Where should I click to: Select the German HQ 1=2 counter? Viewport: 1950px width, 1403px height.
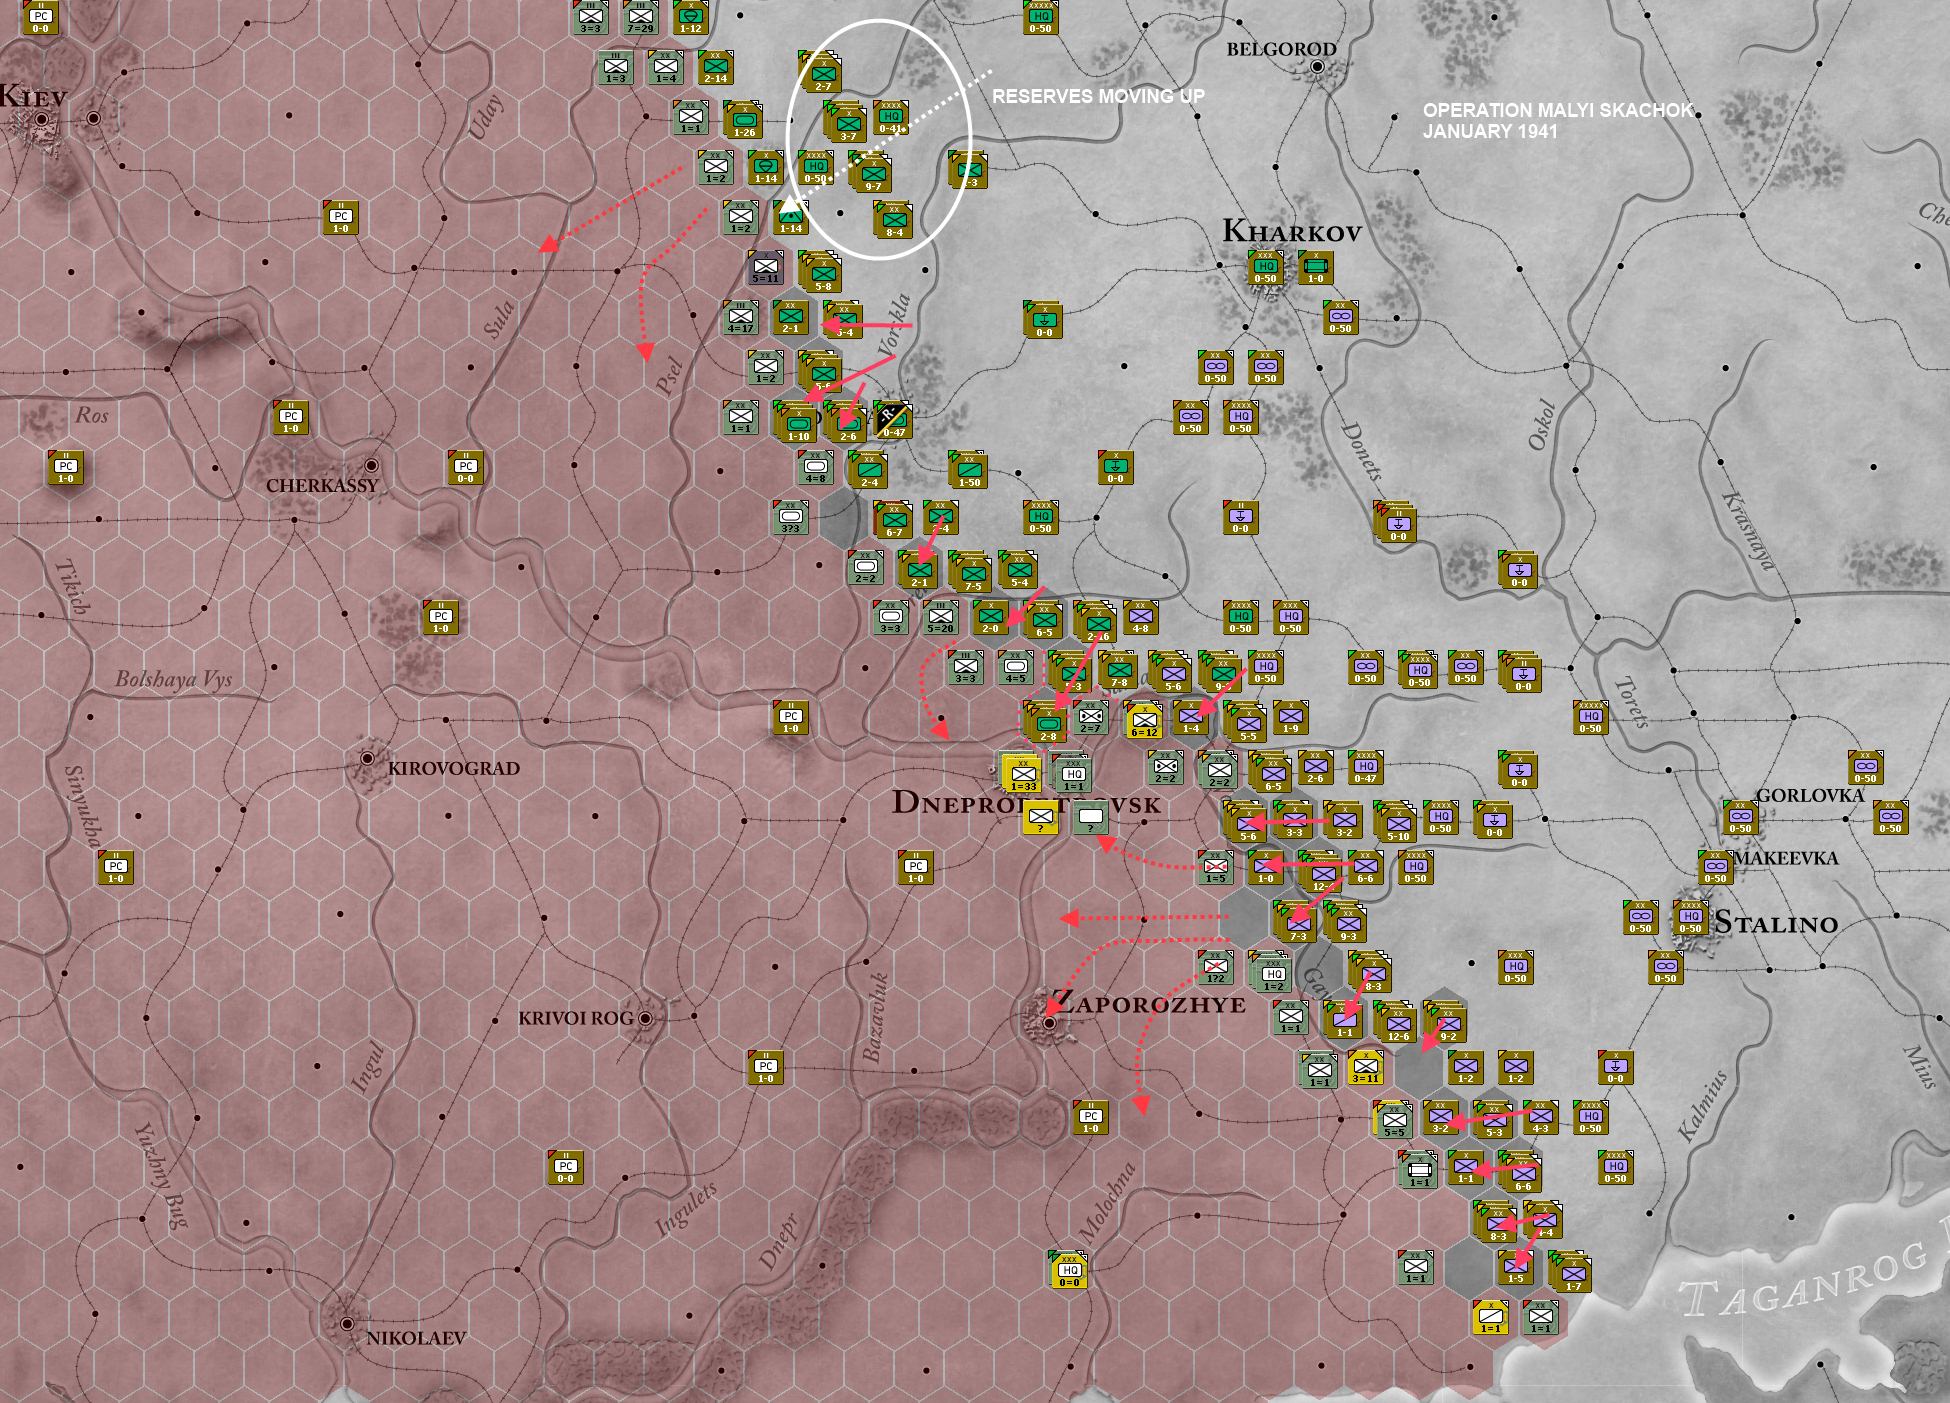(x=1271, y=972)
